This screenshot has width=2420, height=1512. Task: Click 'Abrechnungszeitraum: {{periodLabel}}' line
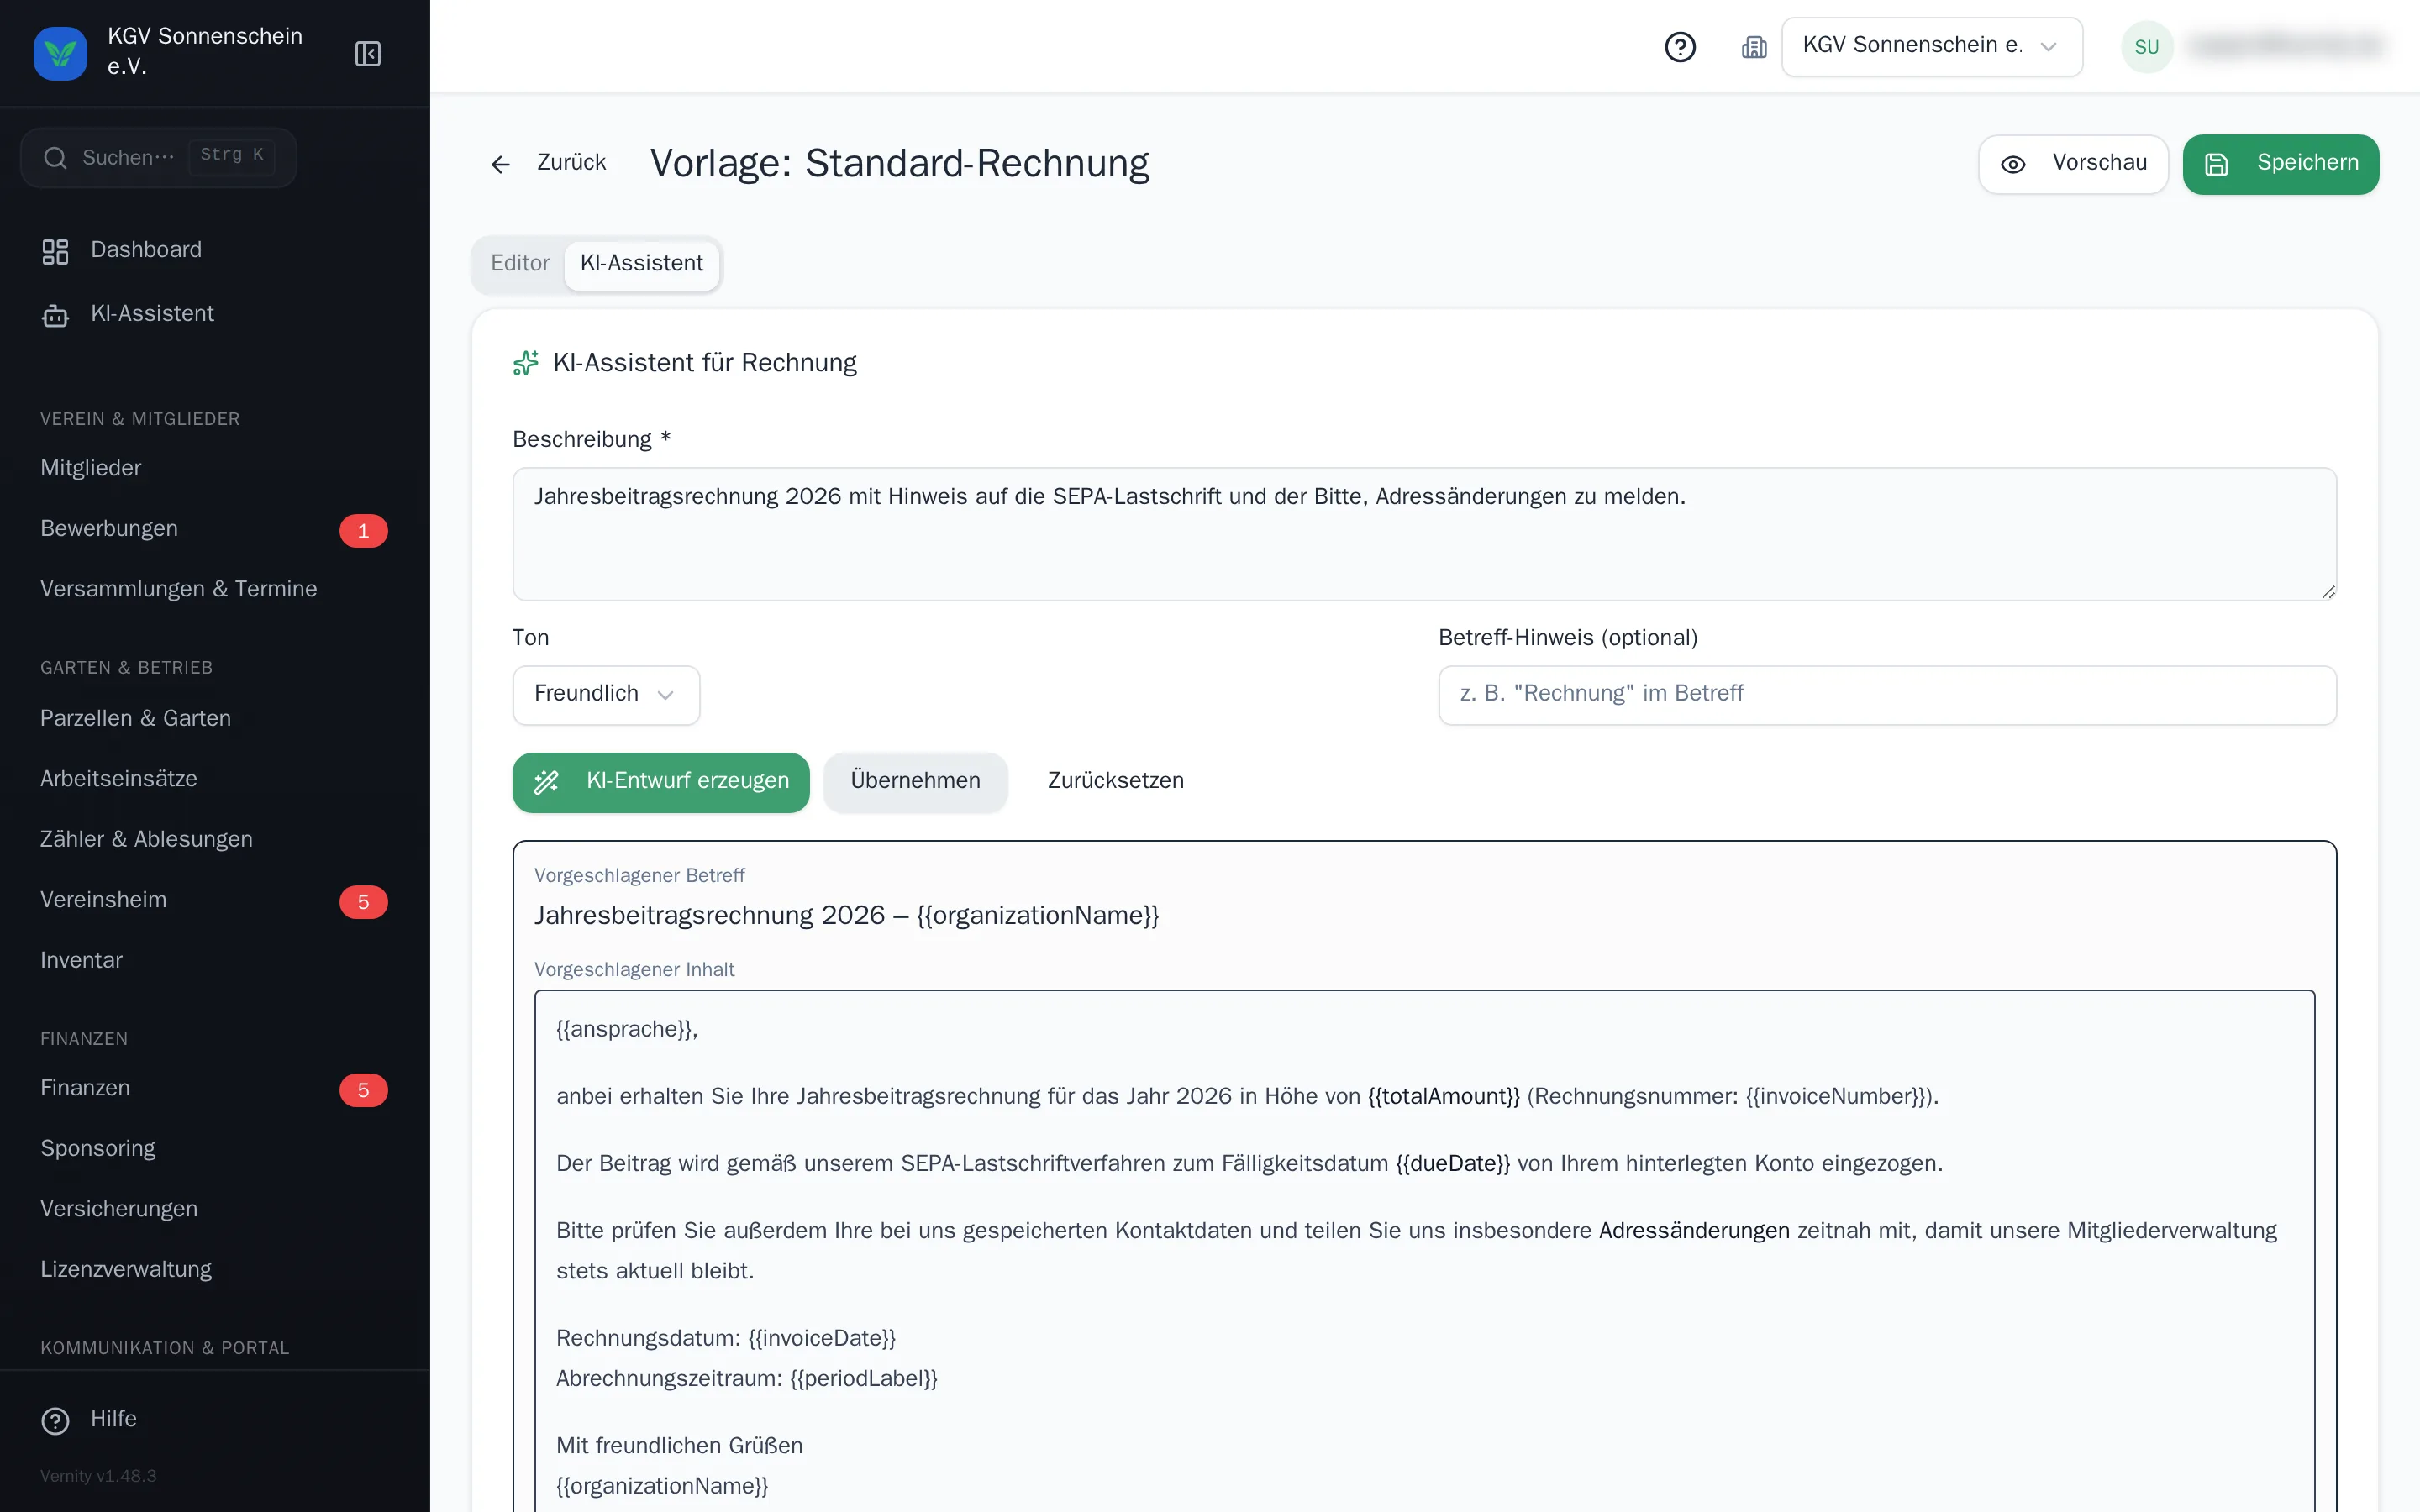(747, 1379)
